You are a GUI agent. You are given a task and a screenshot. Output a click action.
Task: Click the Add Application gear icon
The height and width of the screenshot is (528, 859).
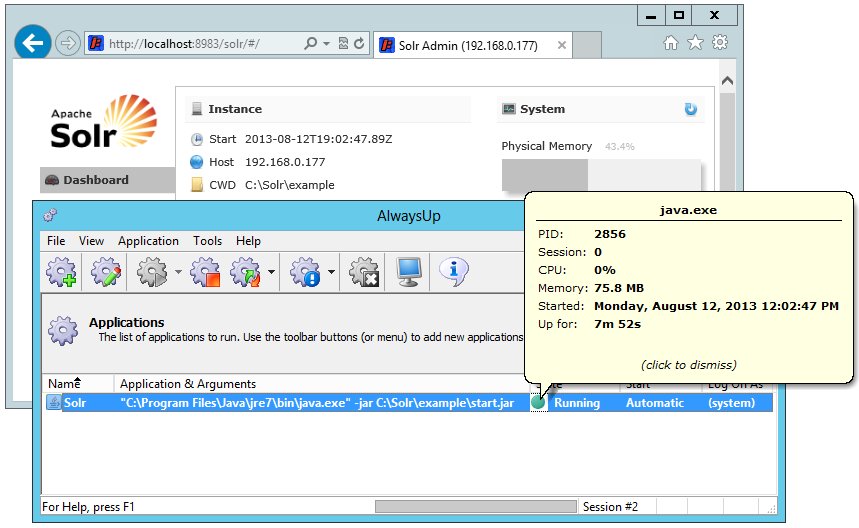tap(61, 272)
